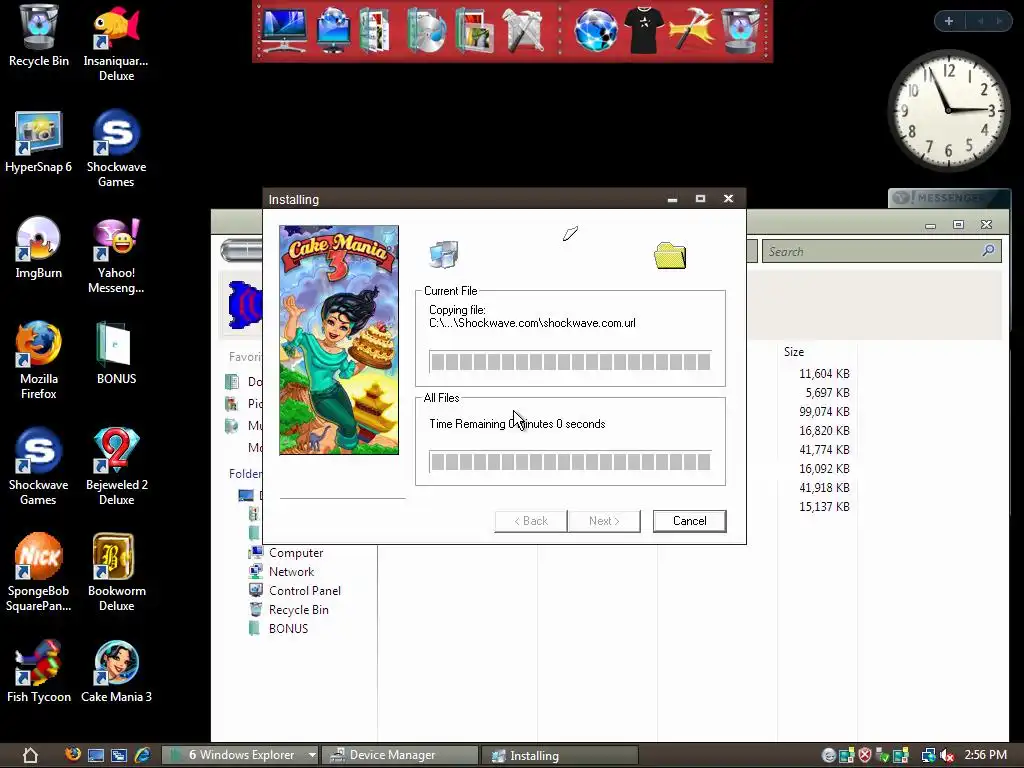The height and width of the screenshot is (768, 1024).
Task: Click the analog clock gadget
Action: coord(948,110)
